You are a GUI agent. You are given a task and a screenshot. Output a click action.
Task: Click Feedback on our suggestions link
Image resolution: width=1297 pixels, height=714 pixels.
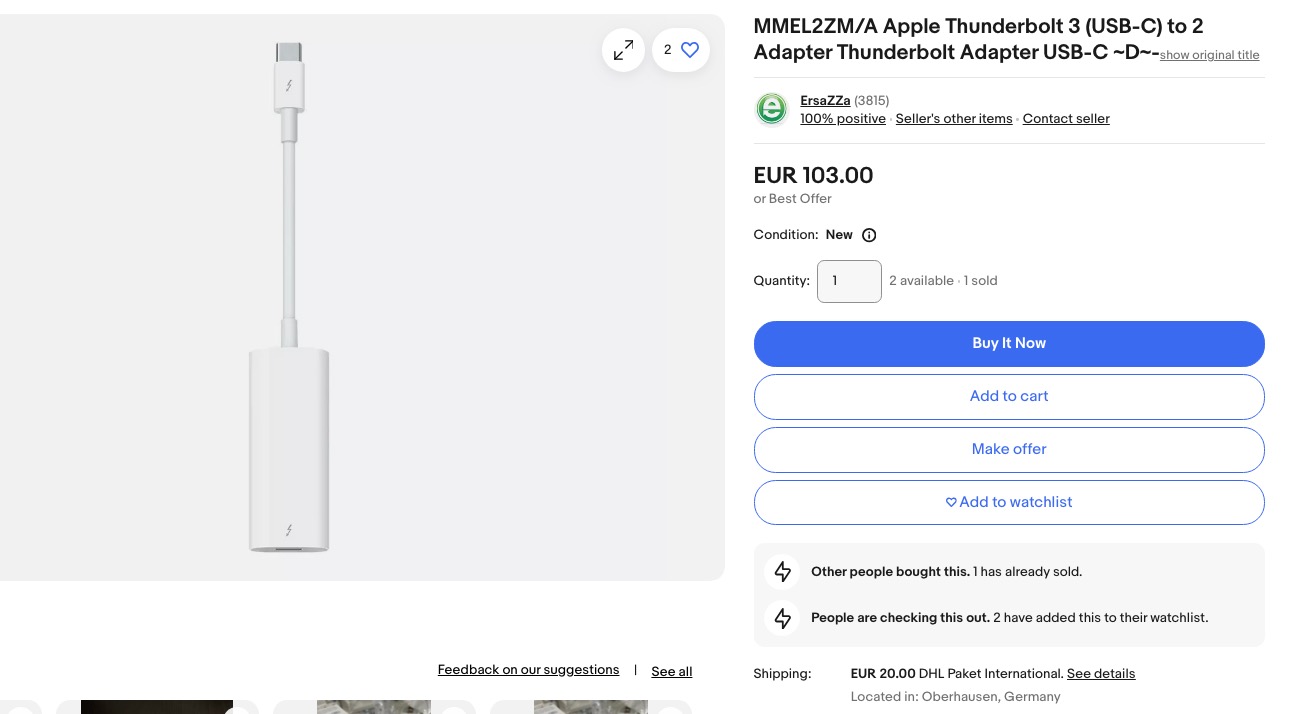(x=528, y=670)
